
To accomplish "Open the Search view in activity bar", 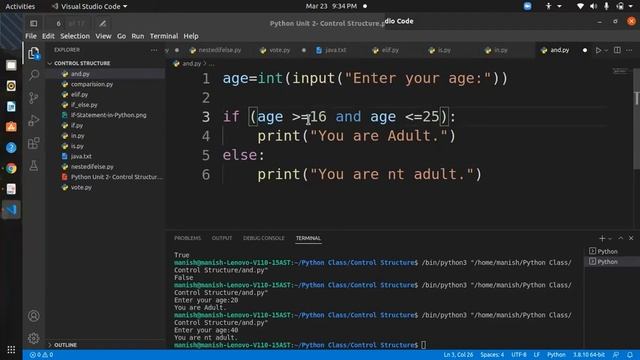I will click(34, 75).
